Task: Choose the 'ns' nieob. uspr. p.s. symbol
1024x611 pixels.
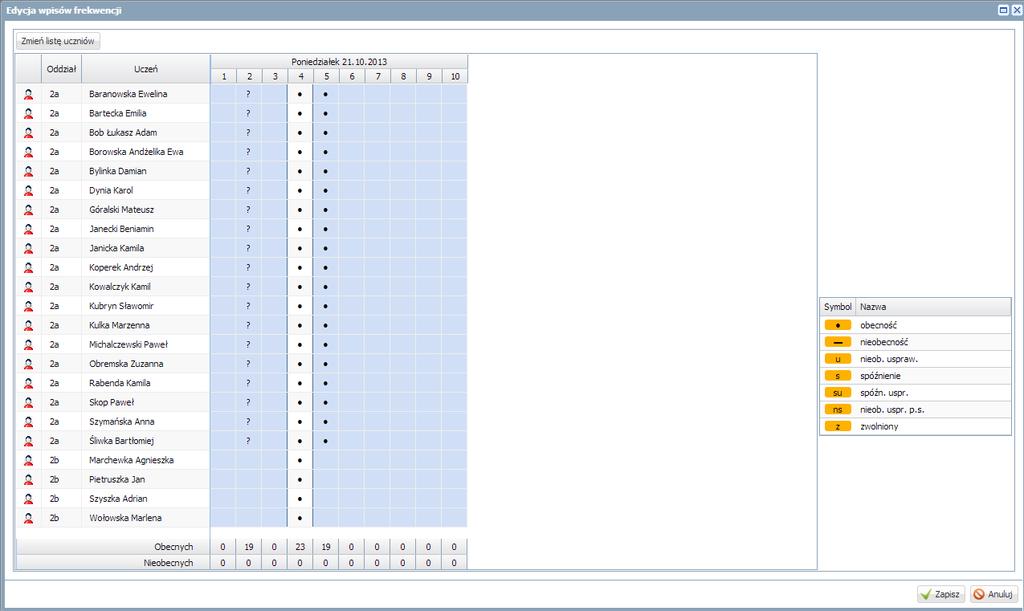Action: click(838, 410)
